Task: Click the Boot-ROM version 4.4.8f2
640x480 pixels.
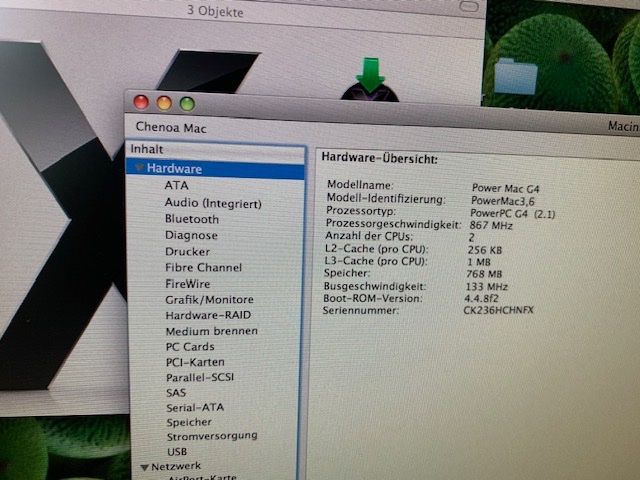Action: [x=481, y=298]
